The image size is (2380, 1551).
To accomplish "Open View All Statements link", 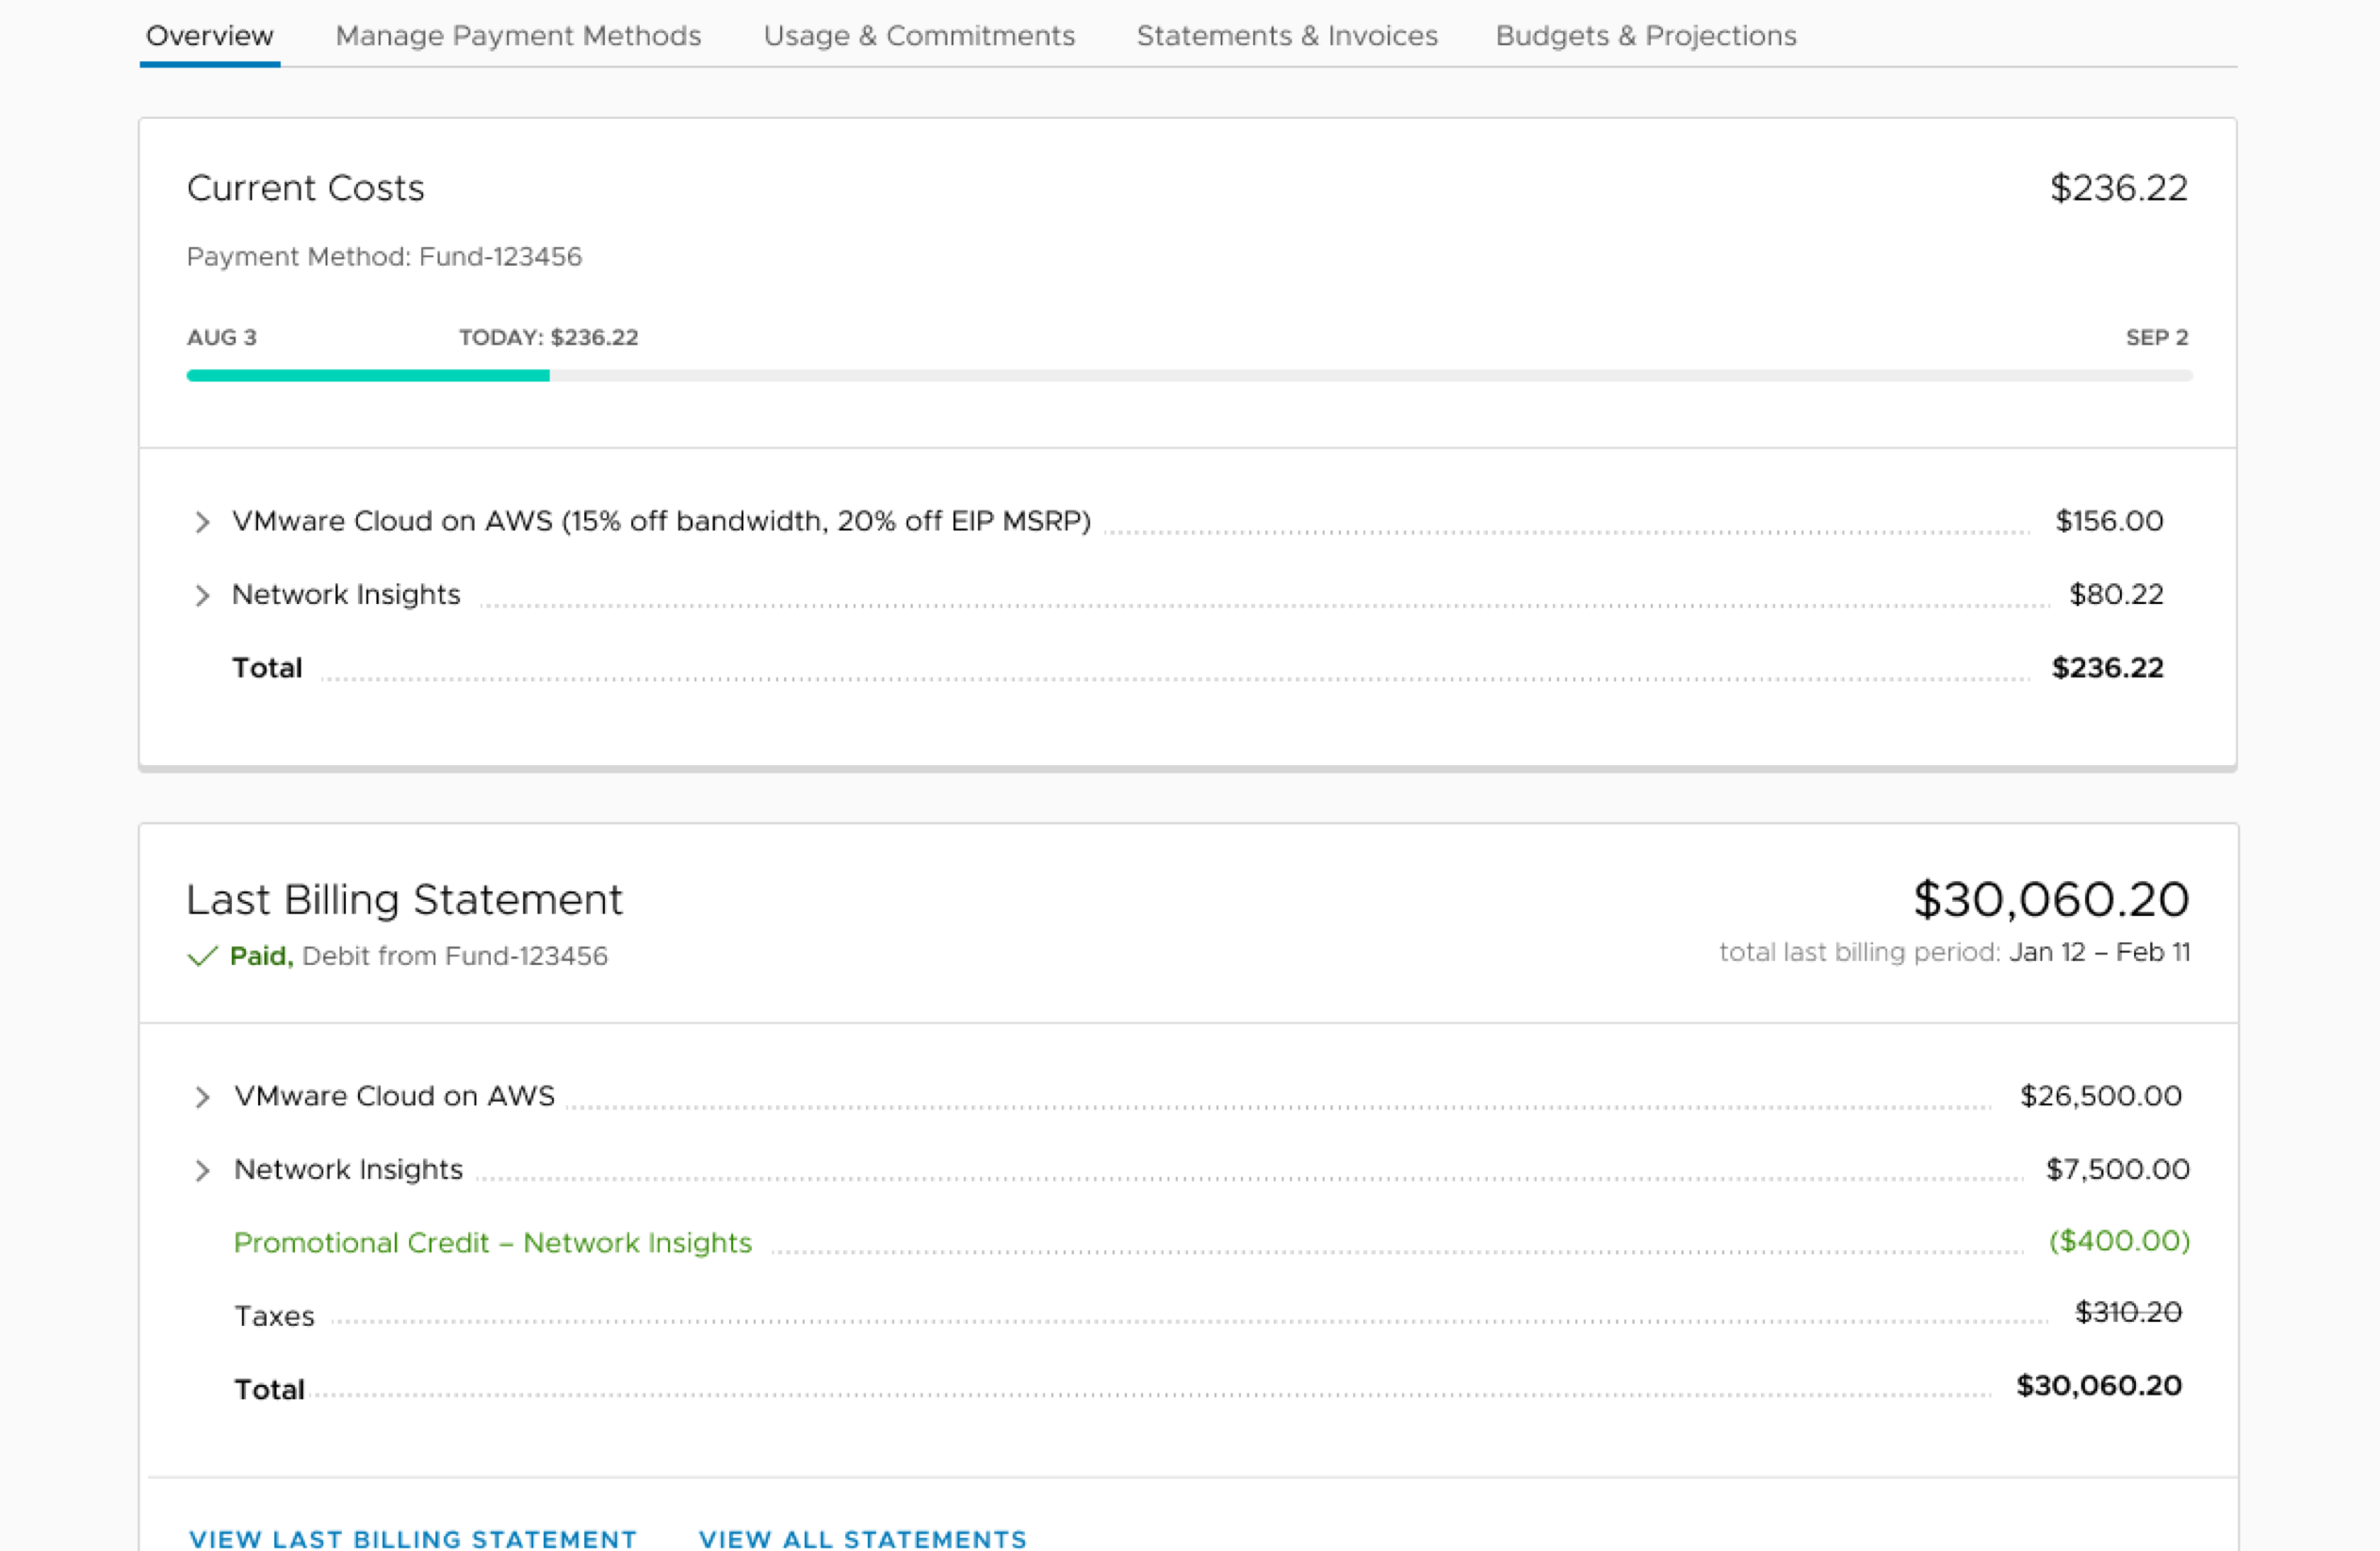I will point(863,1538).
